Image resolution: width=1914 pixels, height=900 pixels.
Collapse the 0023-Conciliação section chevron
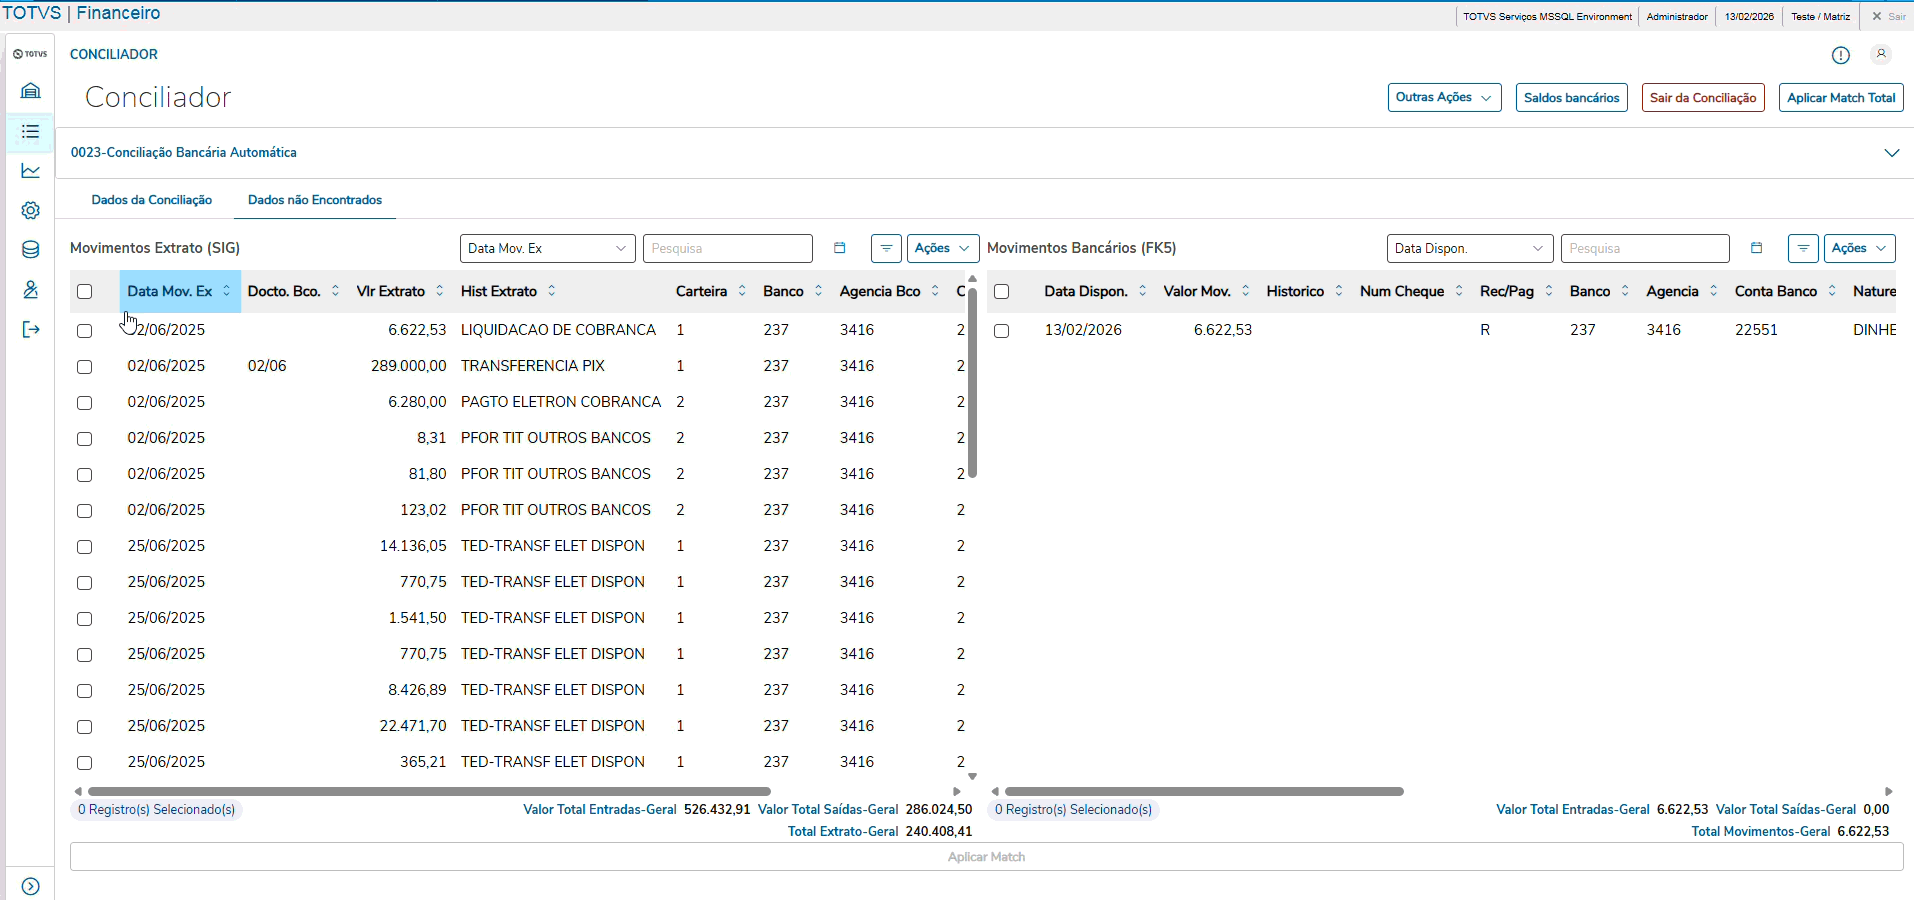click(1891, 153)
